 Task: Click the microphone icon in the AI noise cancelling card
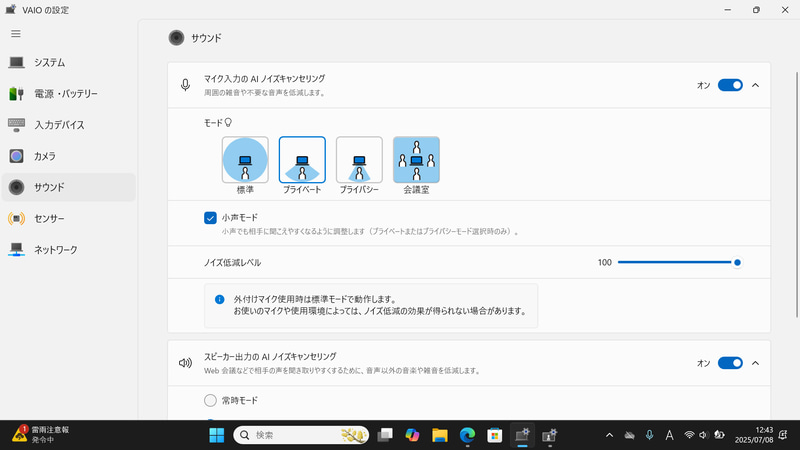(x=185, y=85)
